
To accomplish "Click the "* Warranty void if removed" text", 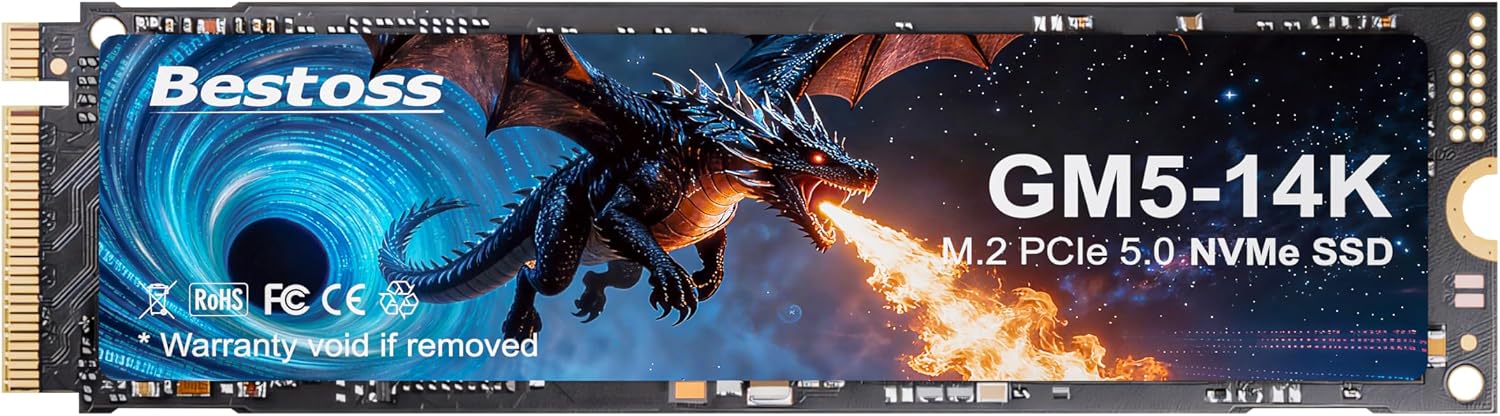I will (338, 344).
